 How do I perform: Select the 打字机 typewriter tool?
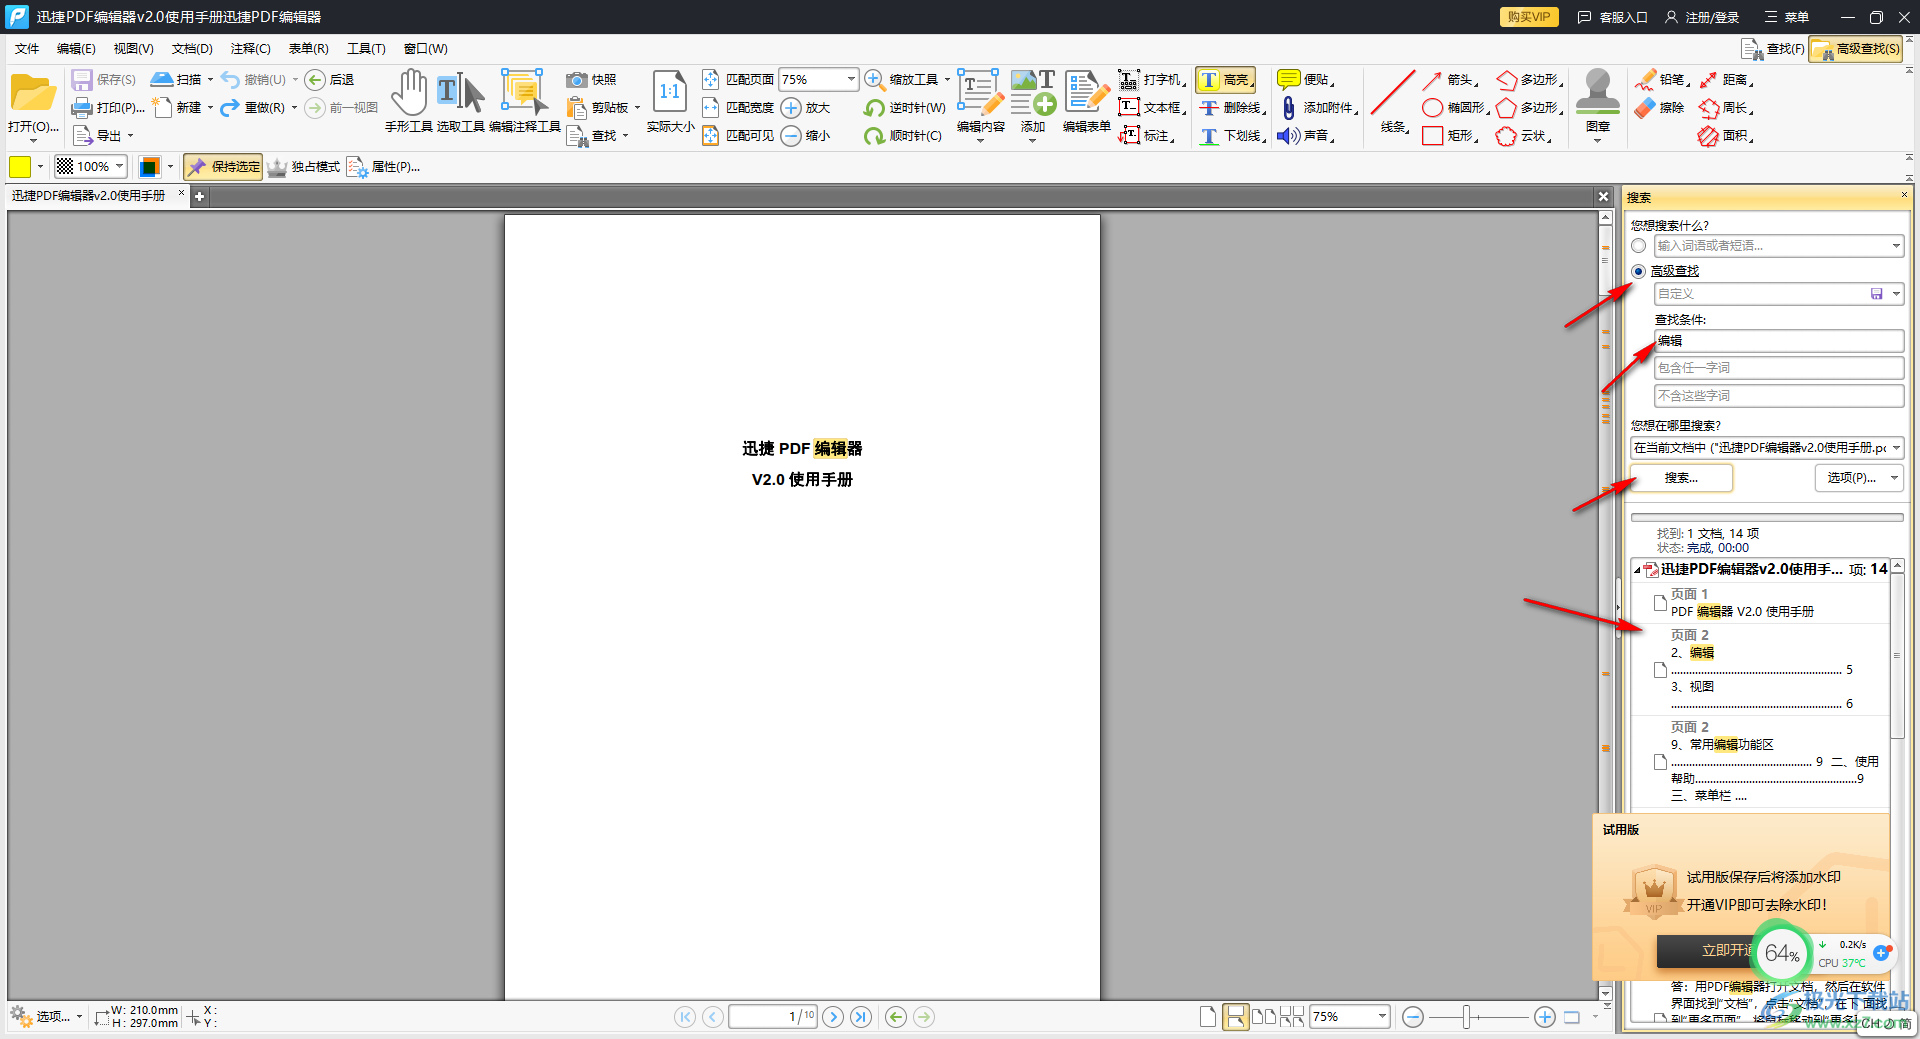1151,80
